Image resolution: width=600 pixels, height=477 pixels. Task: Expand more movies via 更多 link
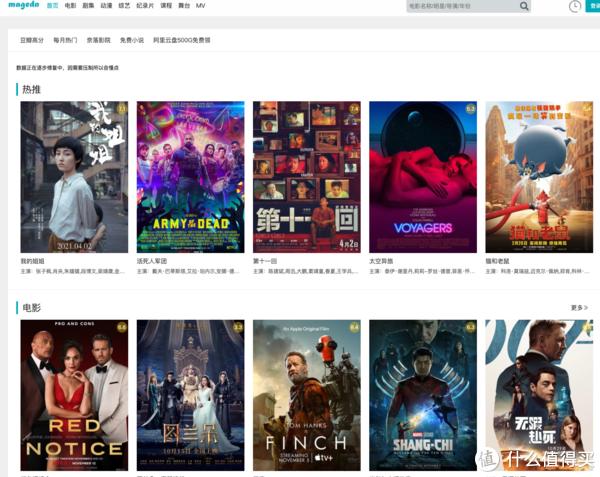579,308
